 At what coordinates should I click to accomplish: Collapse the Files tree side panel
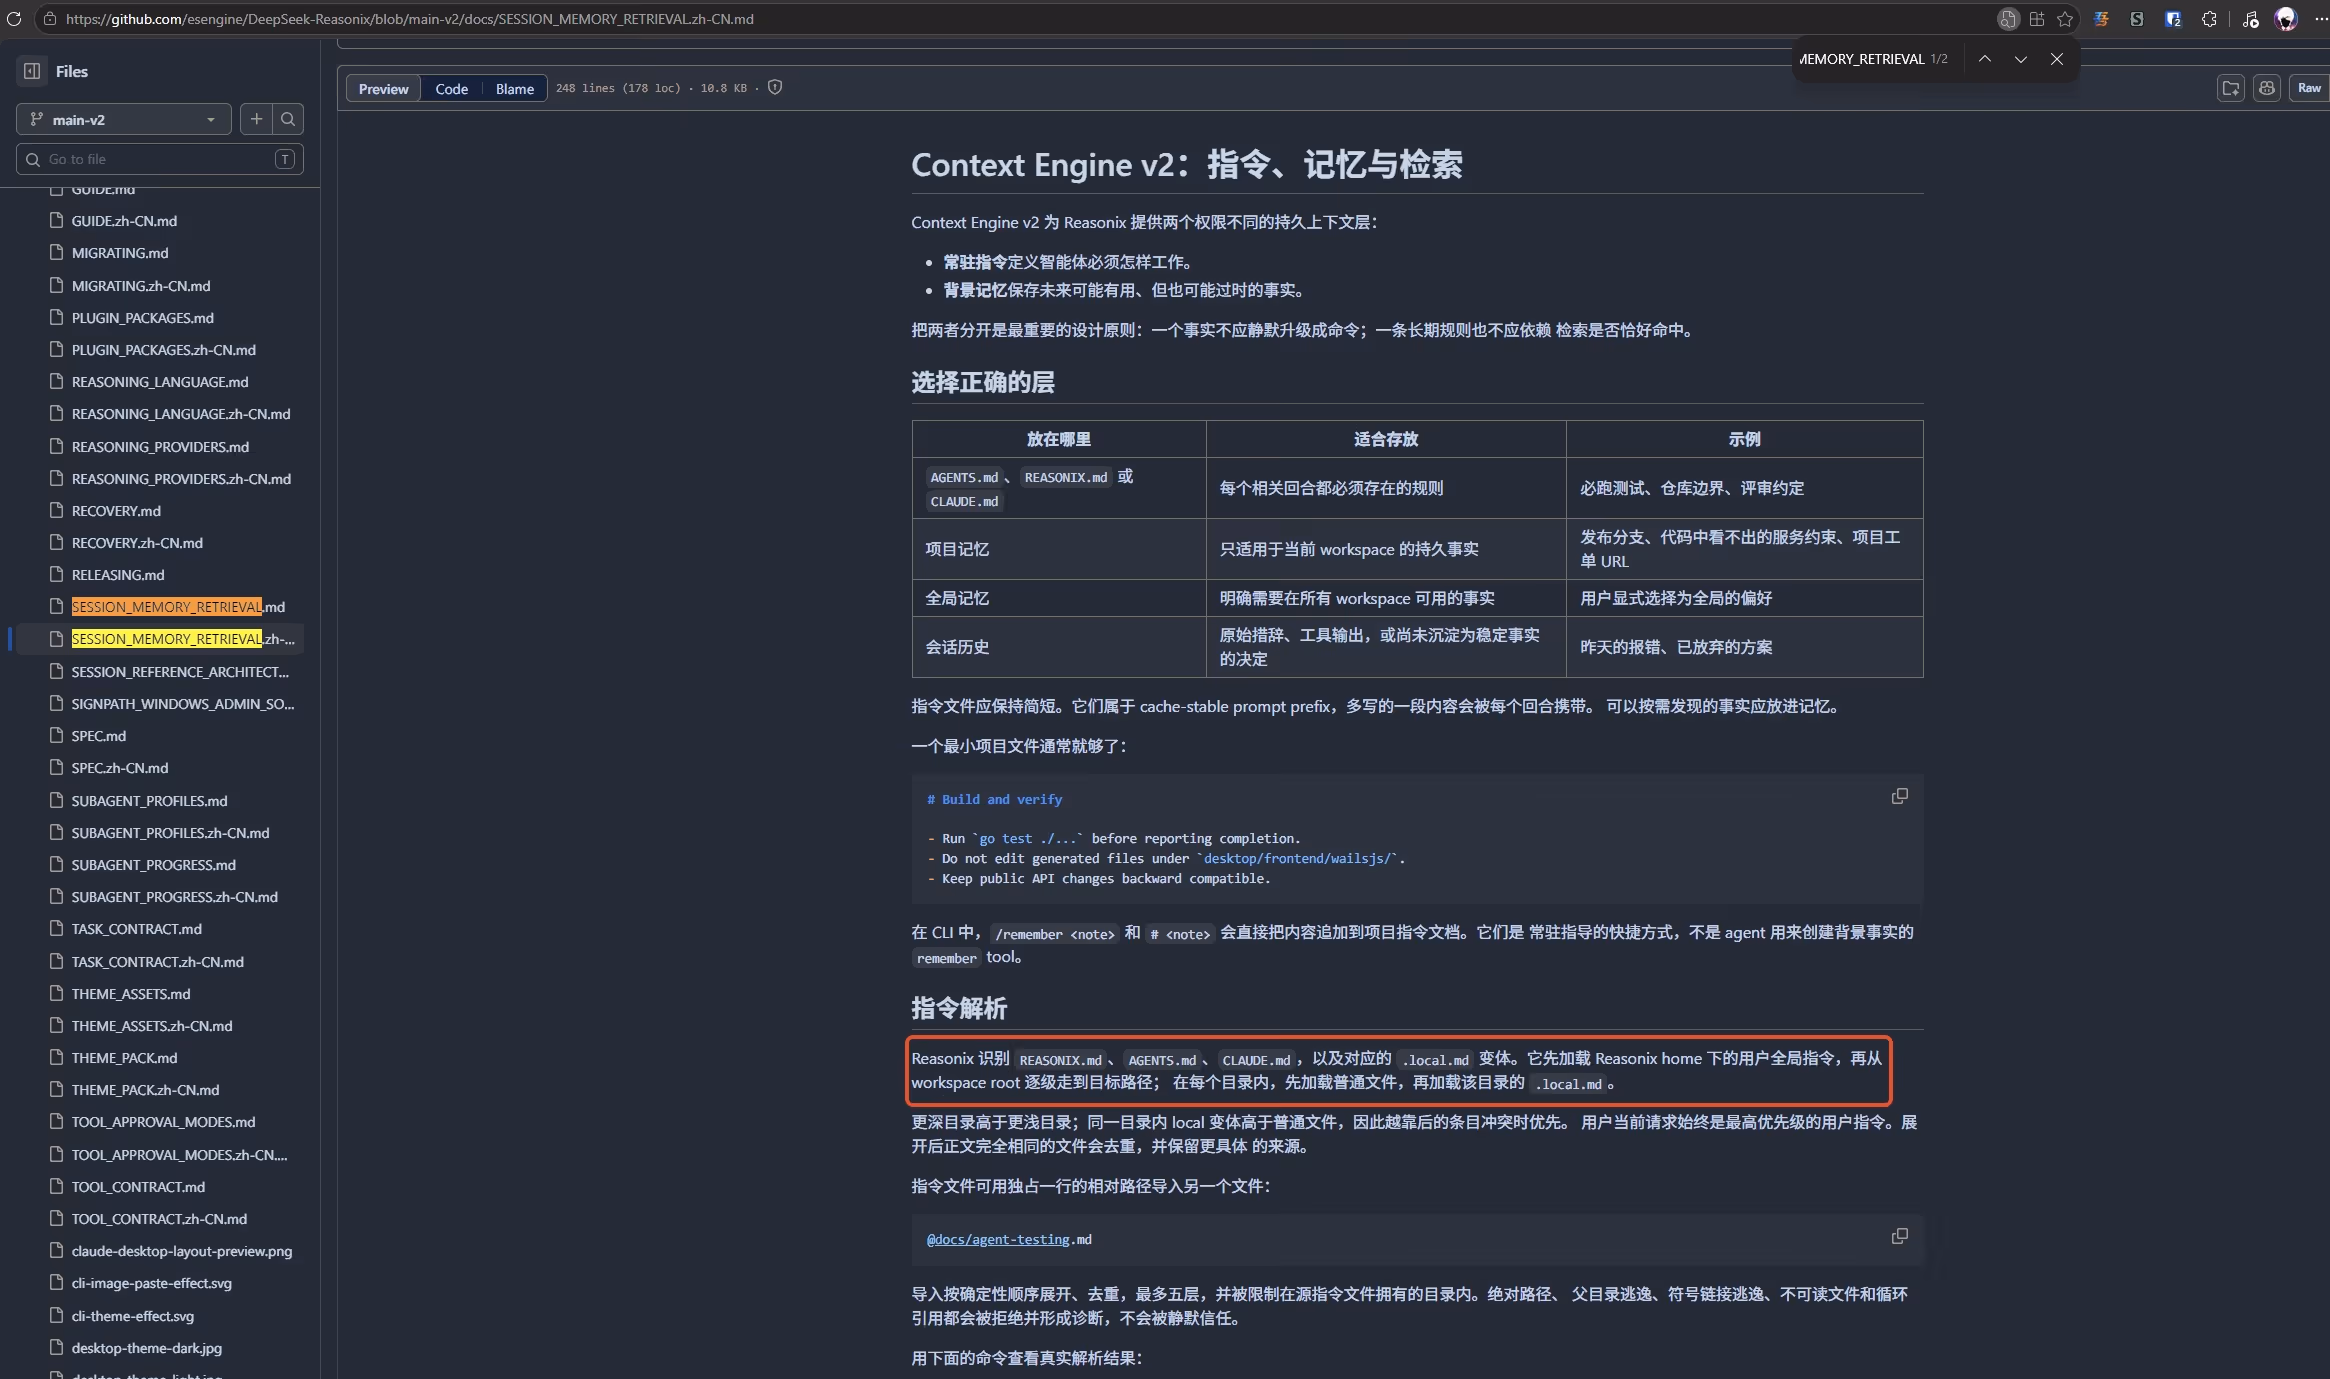pyautogui.click(x=32, y=71)
